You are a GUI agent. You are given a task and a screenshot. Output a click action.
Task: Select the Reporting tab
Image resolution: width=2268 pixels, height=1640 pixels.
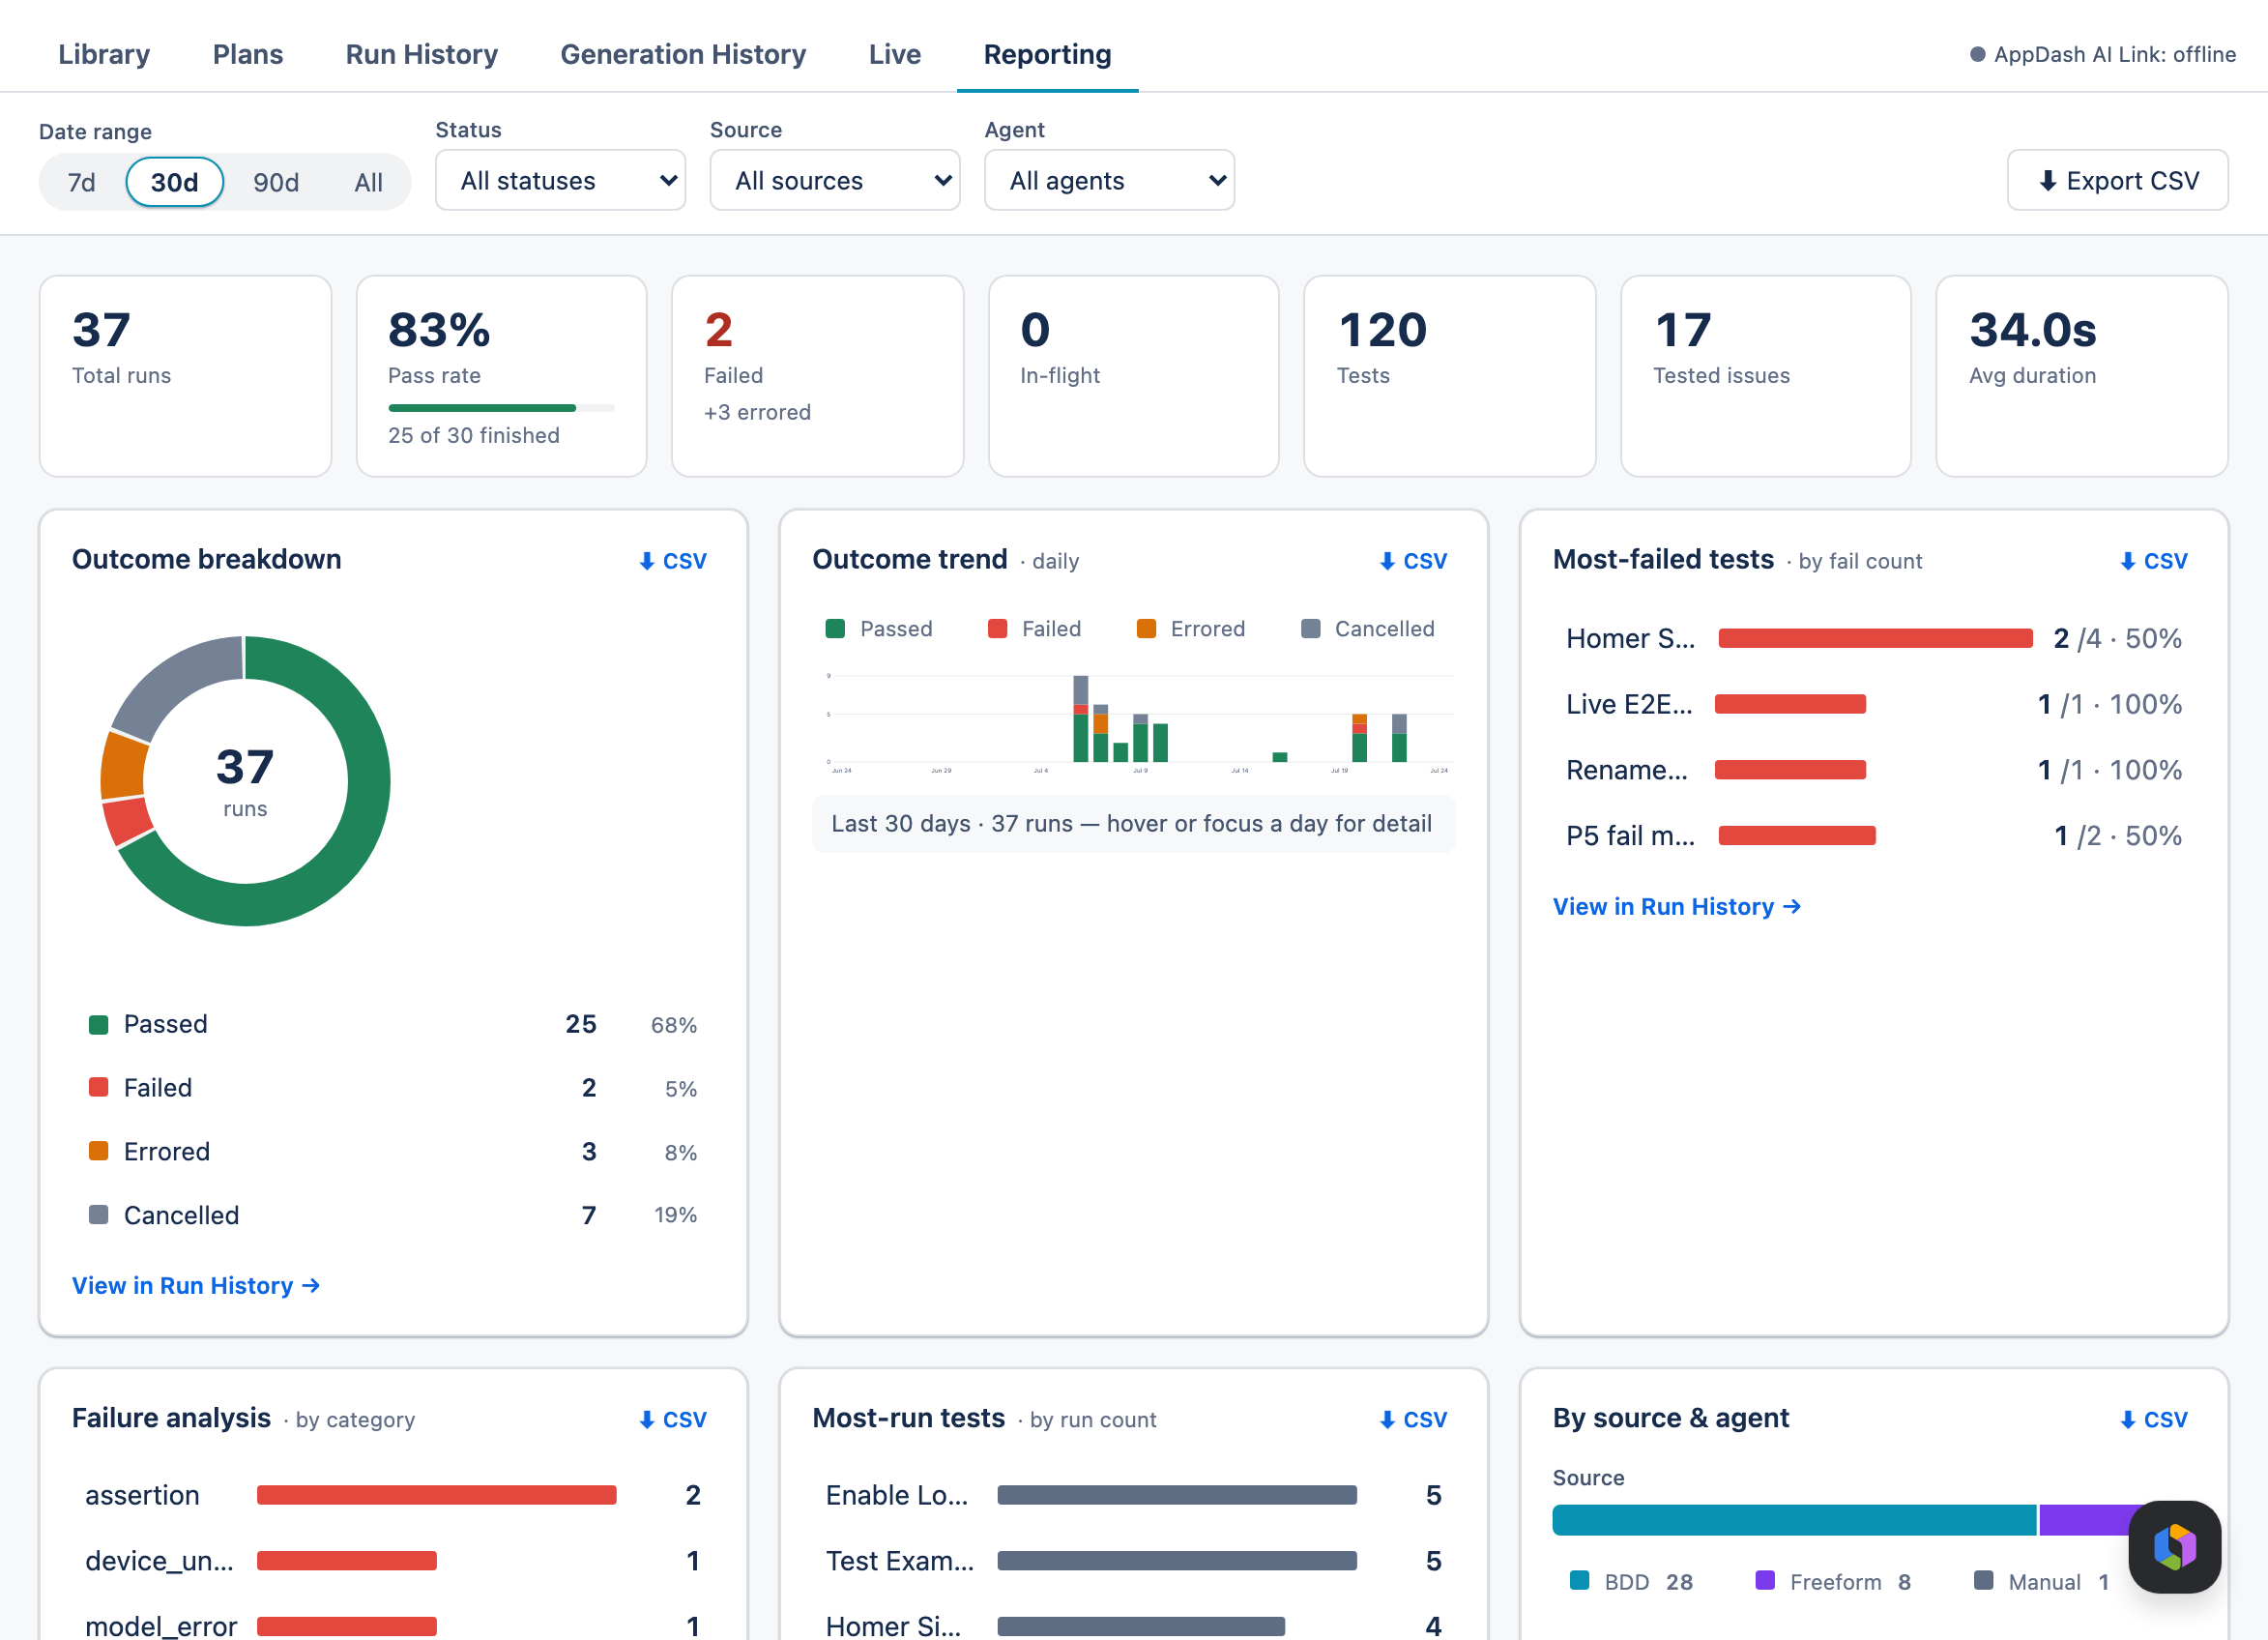pyautogui.click(x=1047, y=54)
